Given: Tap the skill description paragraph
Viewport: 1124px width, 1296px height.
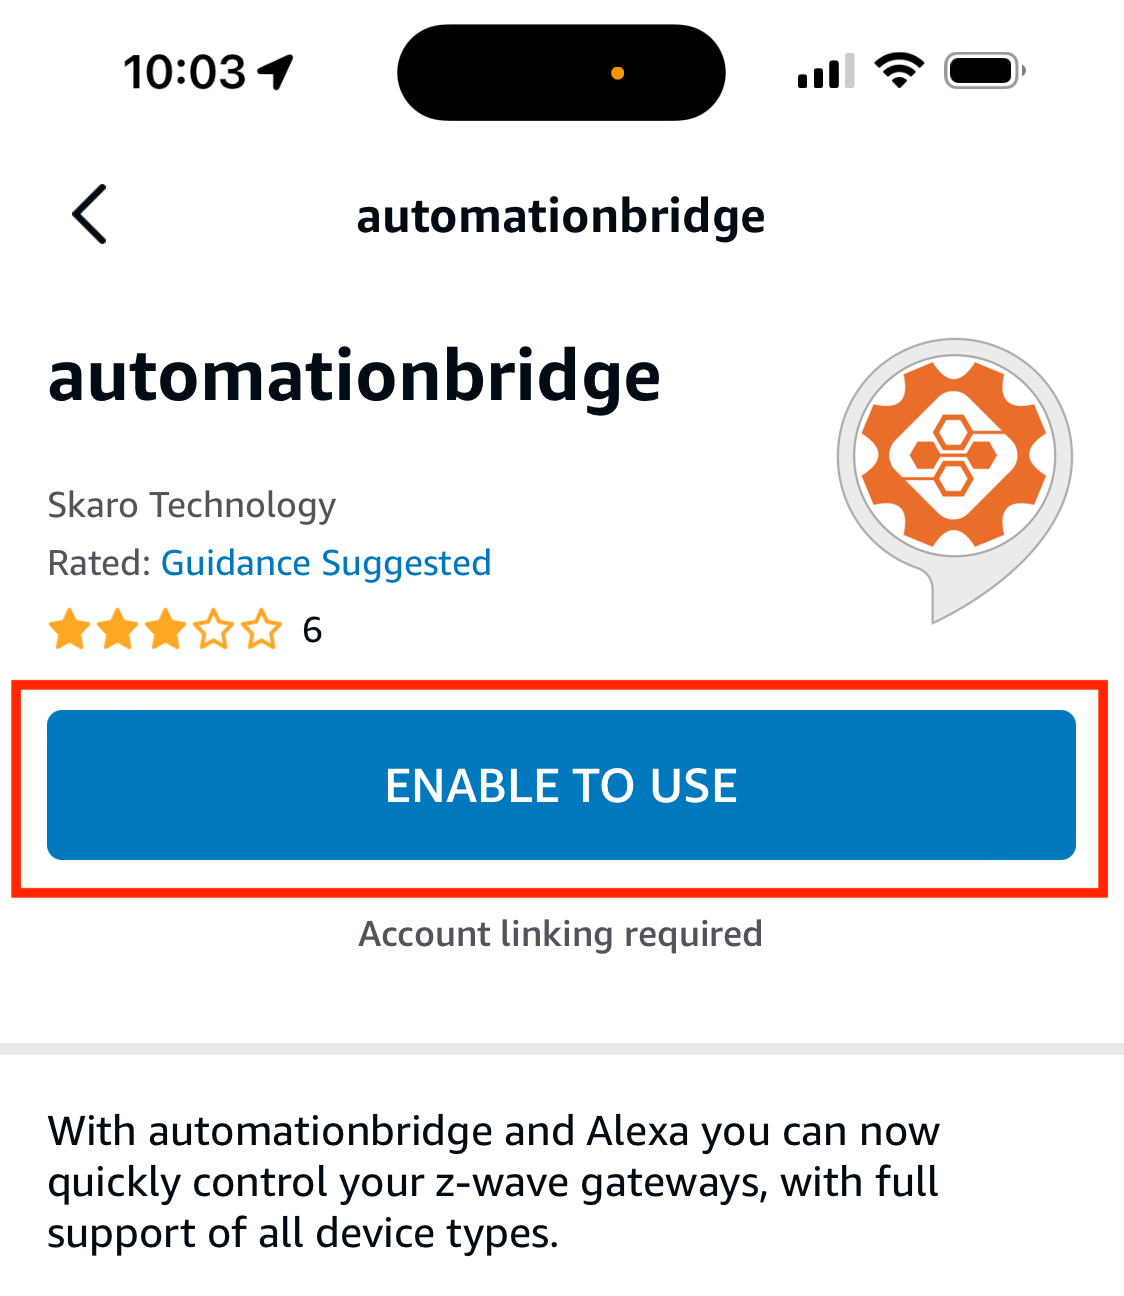Looking at the screenshot, I should pos(494,1182).
